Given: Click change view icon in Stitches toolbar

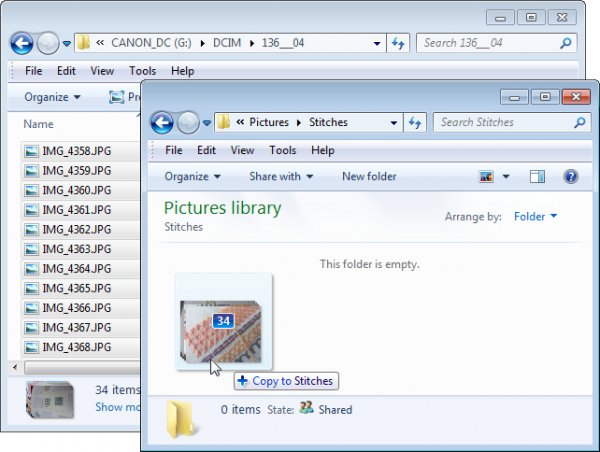Looking at the screenshot, I should [x=487, y=177].
